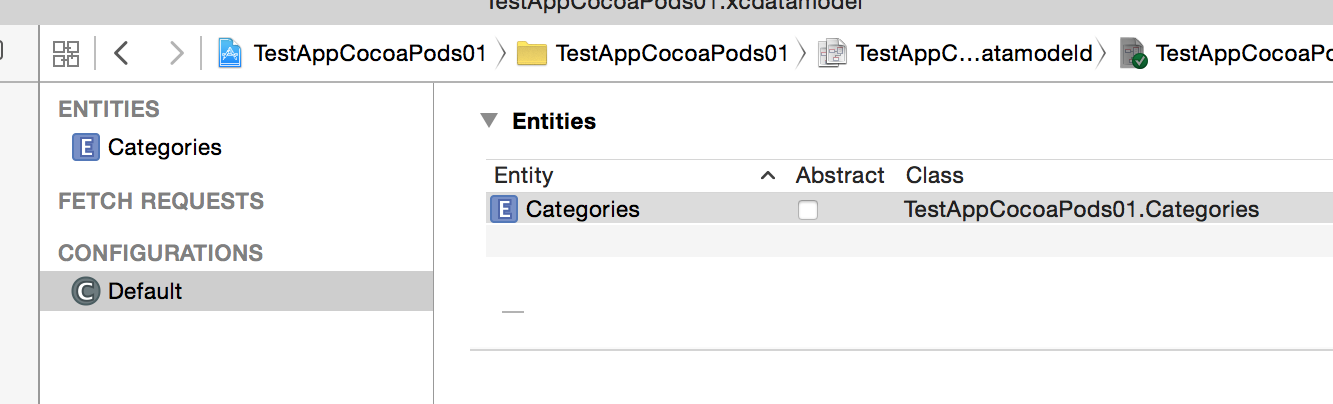Go back with the left arrow
Viewport: 1333px width, 404px height.
click(122, 53)
